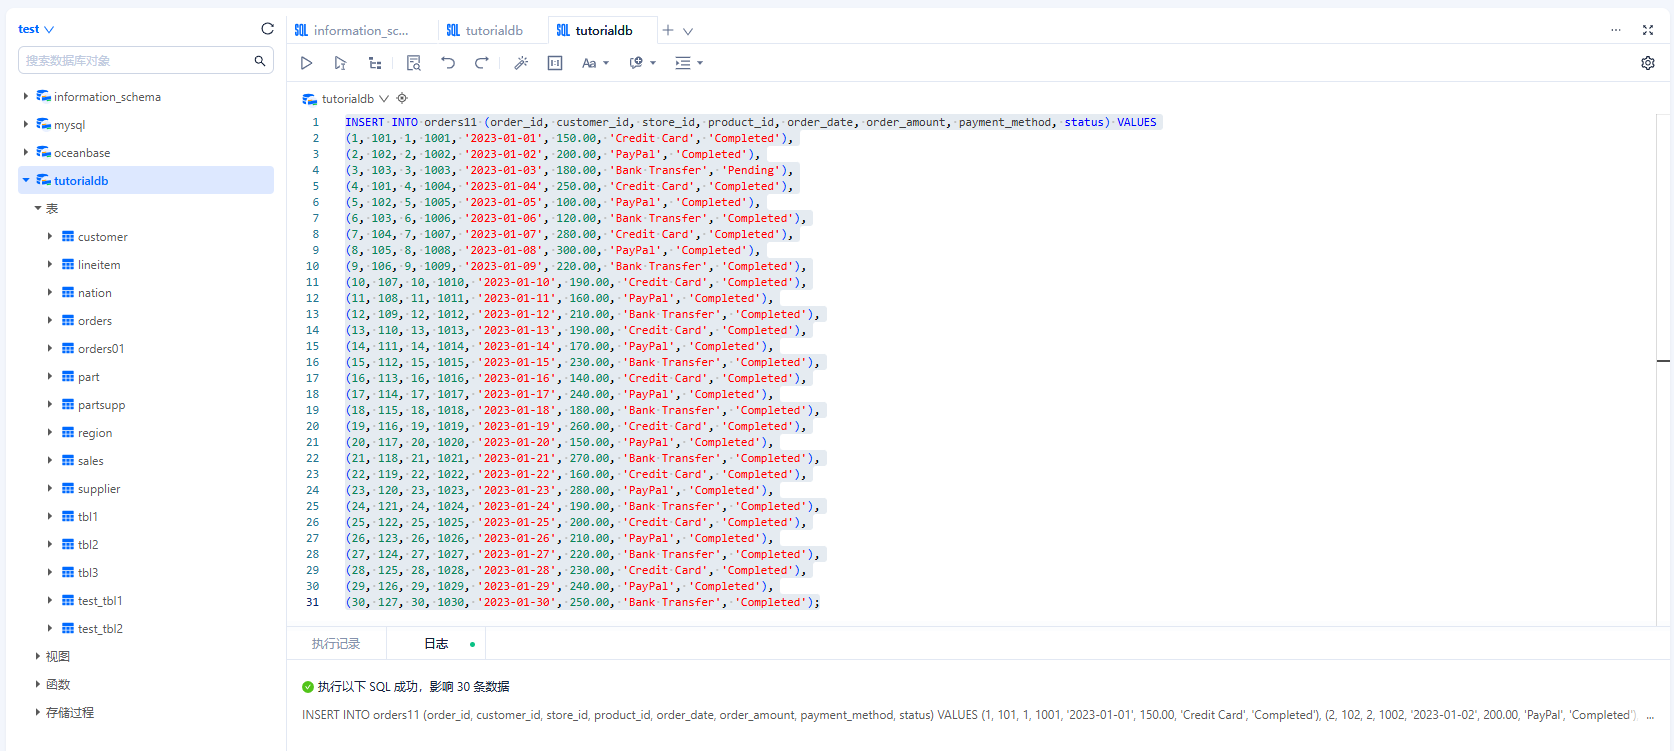Click the search magnifier in the sidebar

click(x=260, y=61)
